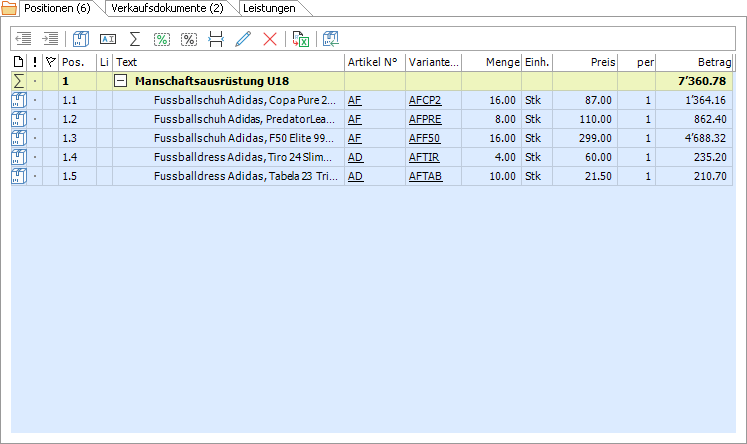Click the AD article link in row 1.4
Image resolution: width=747 pixels, height=444 pixels.
pos(355,157)
